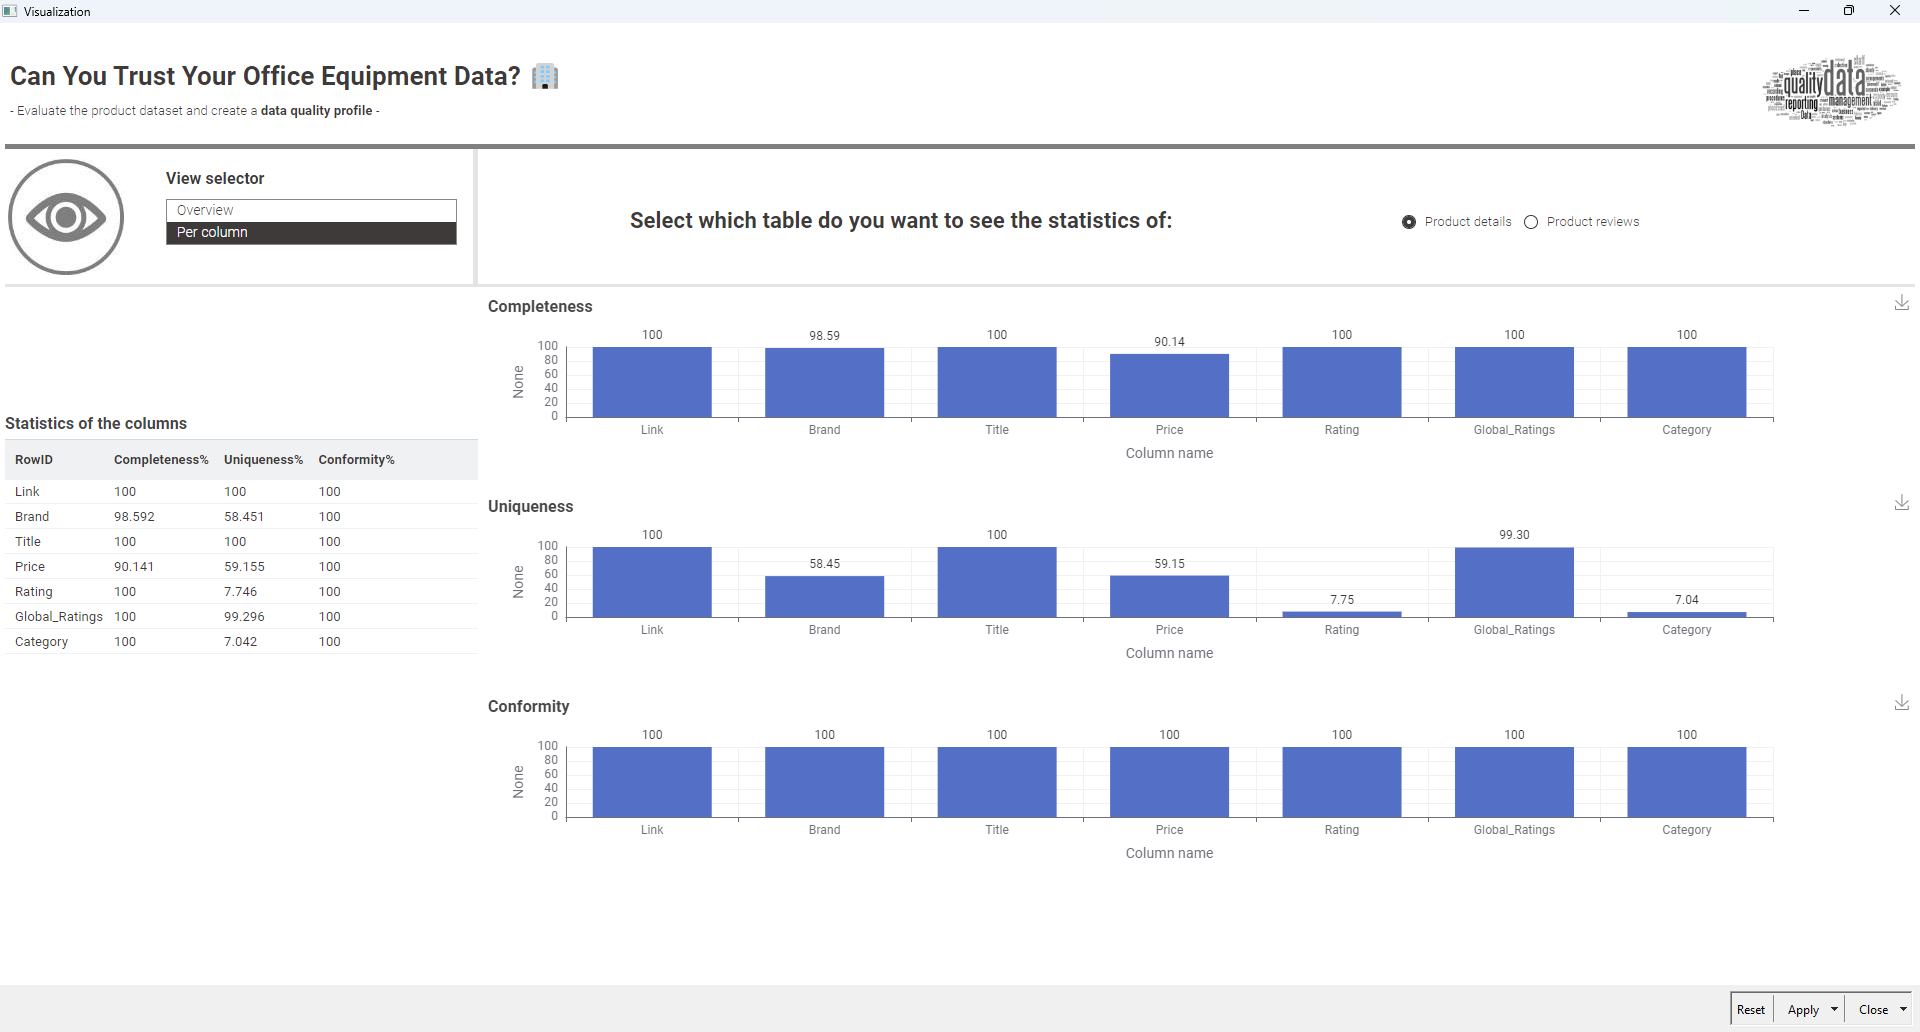Select the Global_Ratings row in the table

point(59,617)
